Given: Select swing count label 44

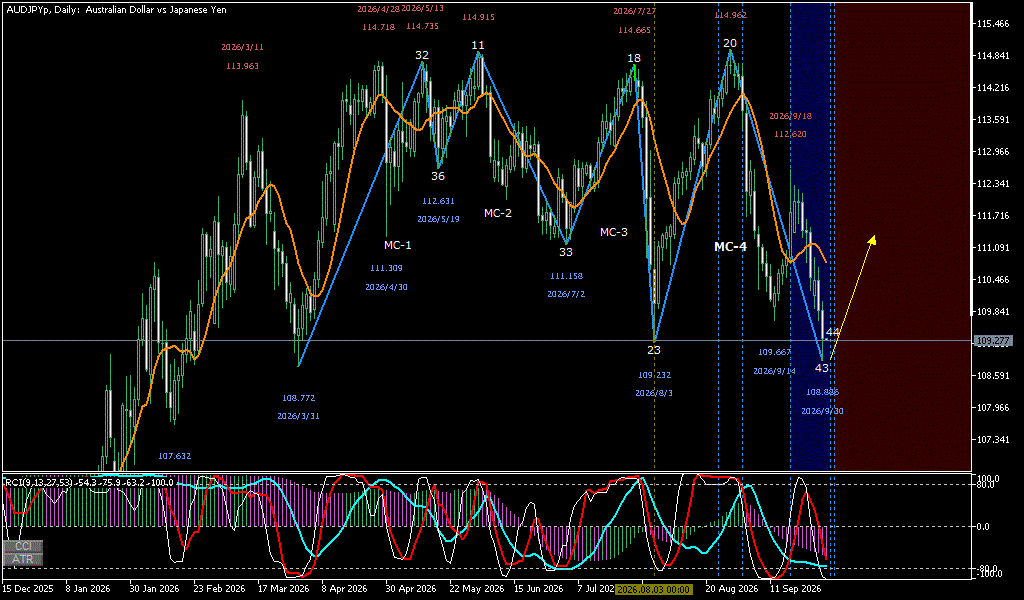Looking at the screenshot, I should coord(833,332).
